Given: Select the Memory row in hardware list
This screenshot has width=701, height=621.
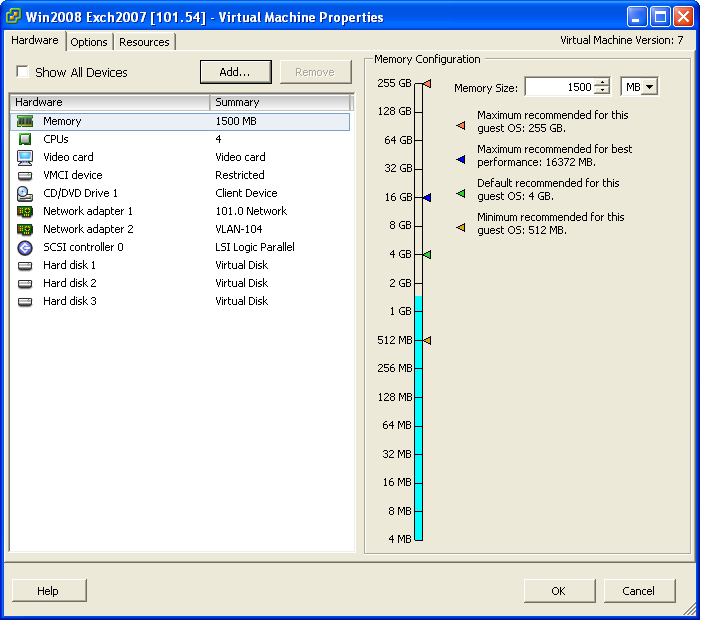Looking at the screenshot, I should tap(180, 122).
